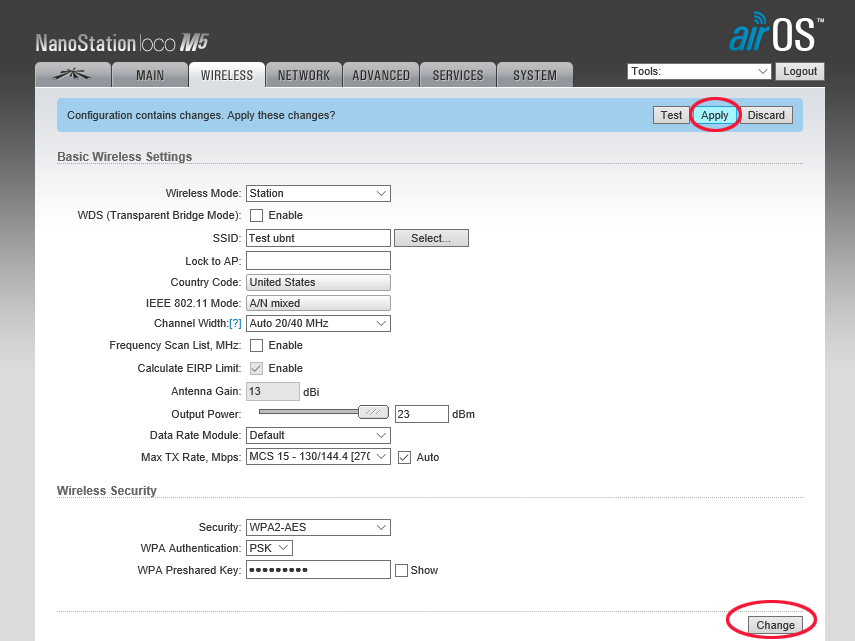Viewport: 855px width, 641px height.
Task: Click the Lock to AP input field
Action: coord(318,260)
